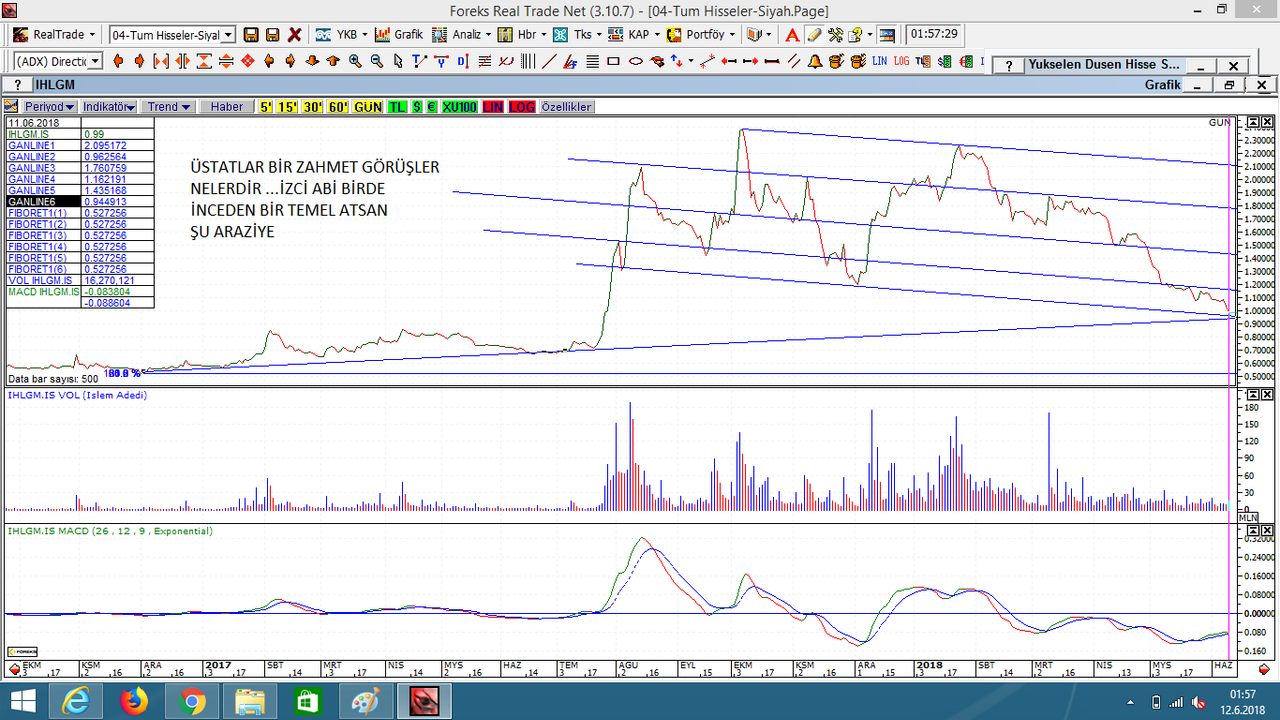Screen dimensions: 1280x720
Task: Open Chrome from the taskbar
Action: click(194, 701)
